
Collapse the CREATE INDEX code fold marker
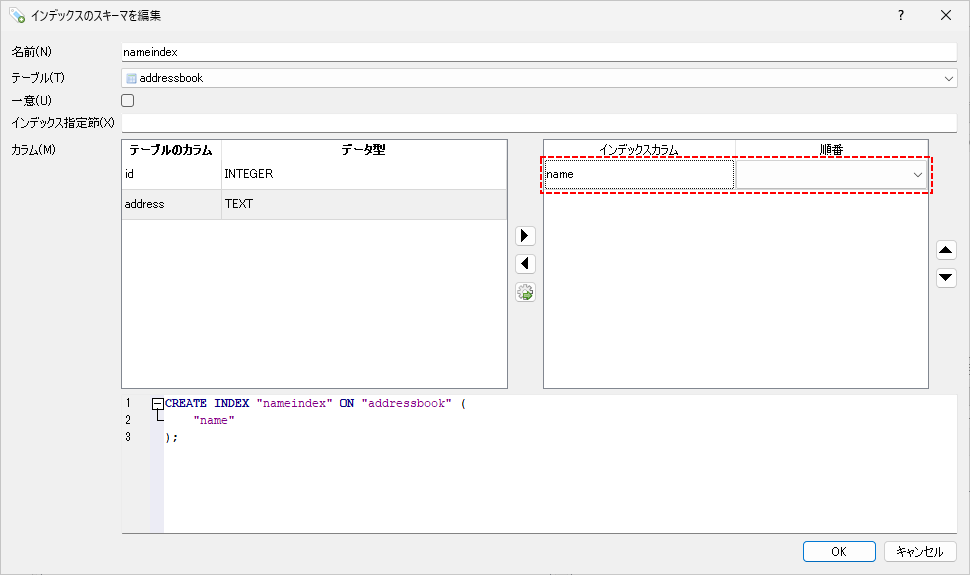click(157, 404)
